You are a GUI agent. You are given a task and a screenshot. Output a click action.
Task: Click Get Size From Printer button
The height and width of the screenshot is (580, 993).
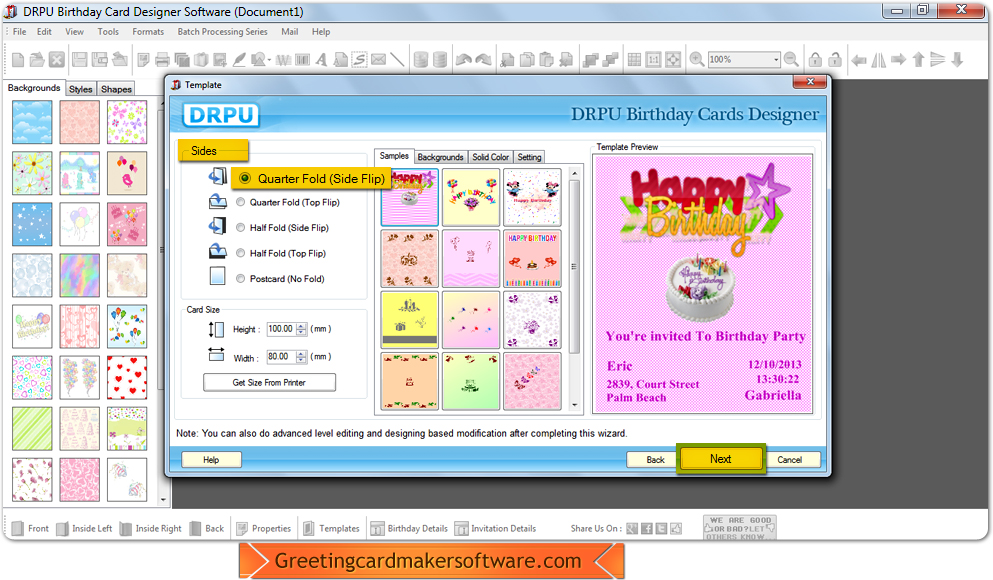coord(269,382)
